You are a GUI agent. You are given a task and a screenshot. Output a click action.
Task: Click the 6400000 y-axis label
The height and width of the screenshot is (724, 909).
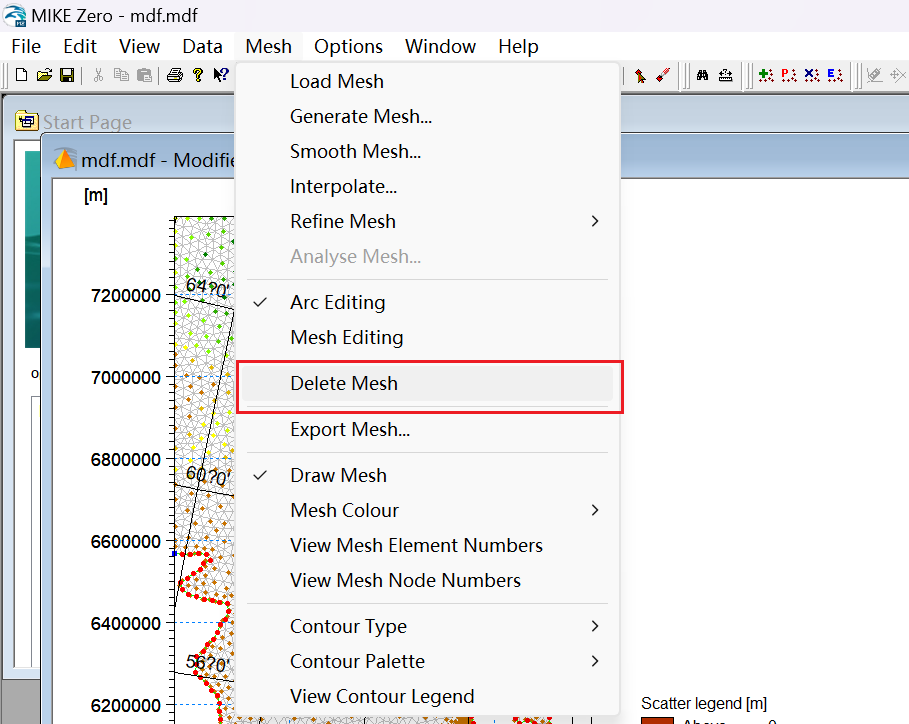pyautogui.click(x=126, y=624)
